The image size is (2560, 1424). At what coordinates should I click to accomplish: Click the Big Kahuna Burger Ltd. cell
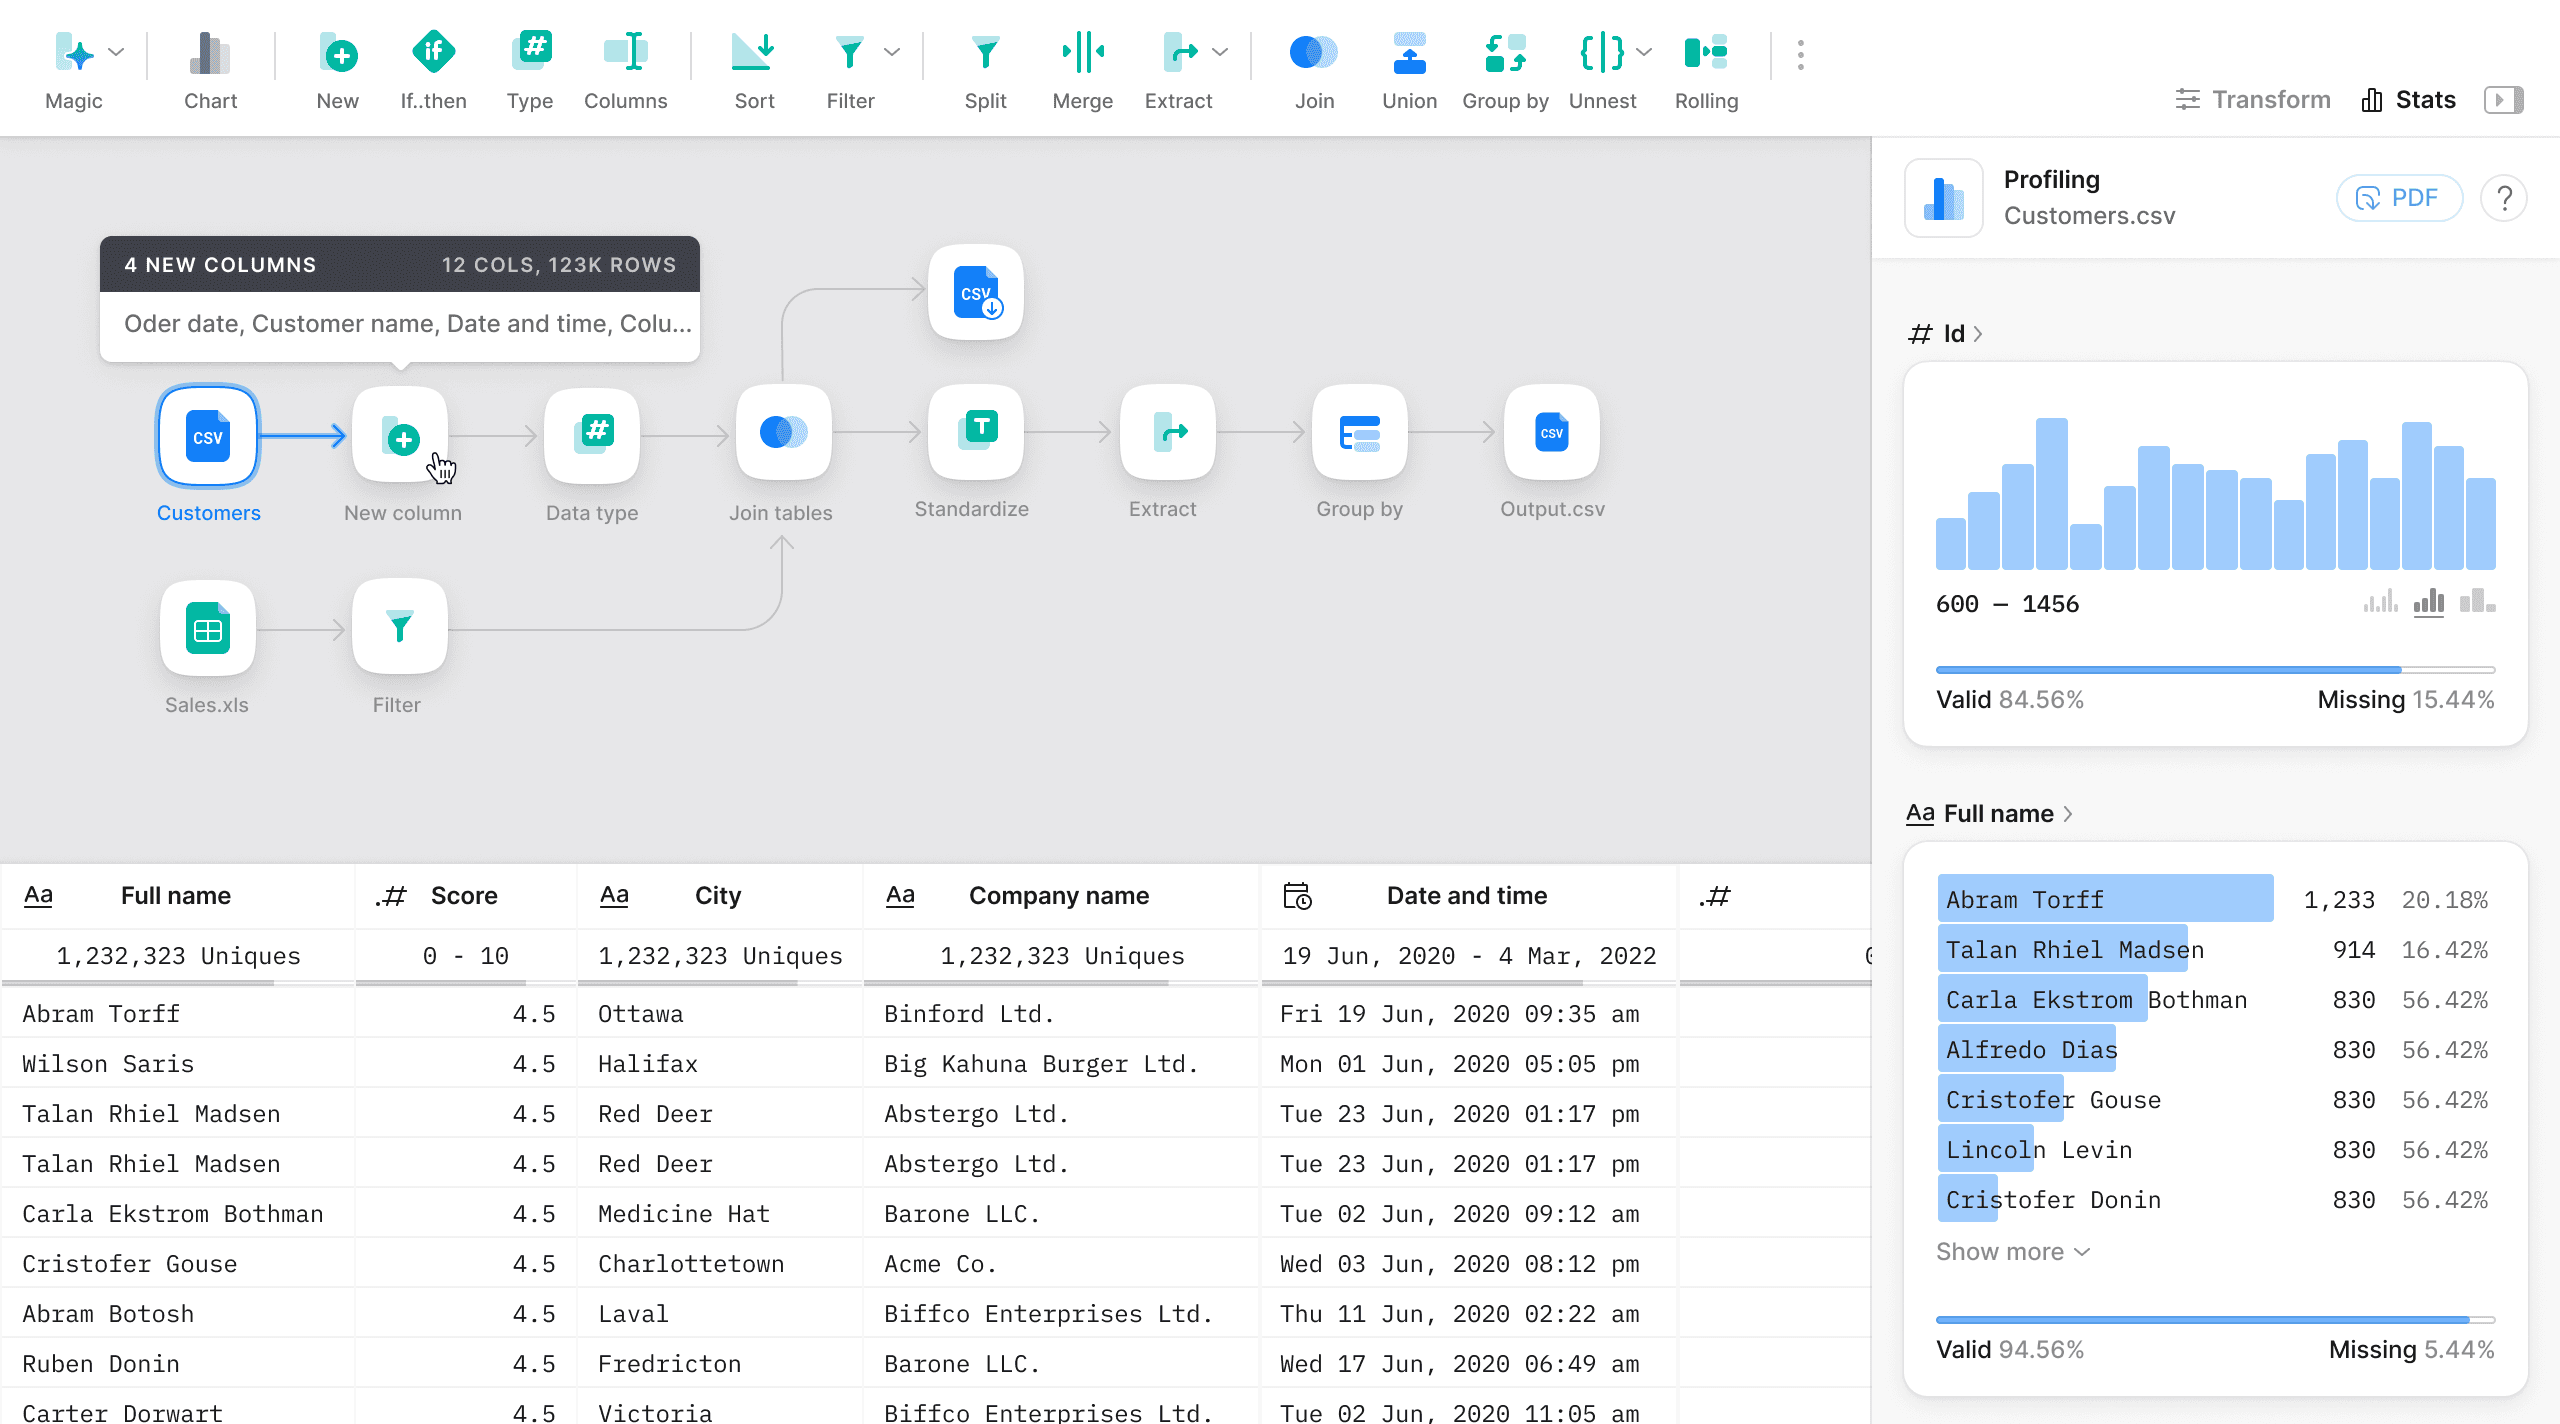[x=1062, y=1063]
